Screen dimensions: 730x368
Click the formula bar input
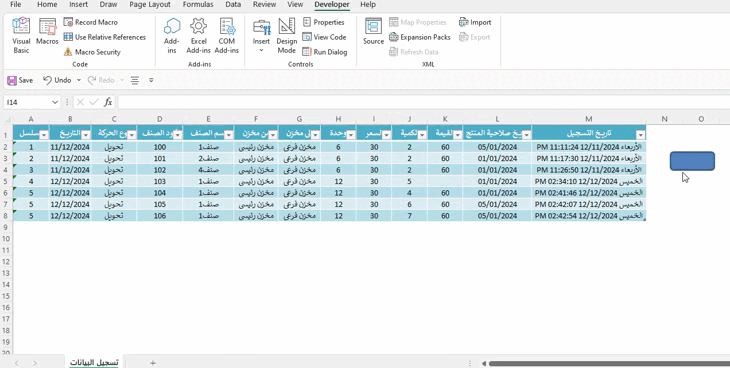(423, 102)
